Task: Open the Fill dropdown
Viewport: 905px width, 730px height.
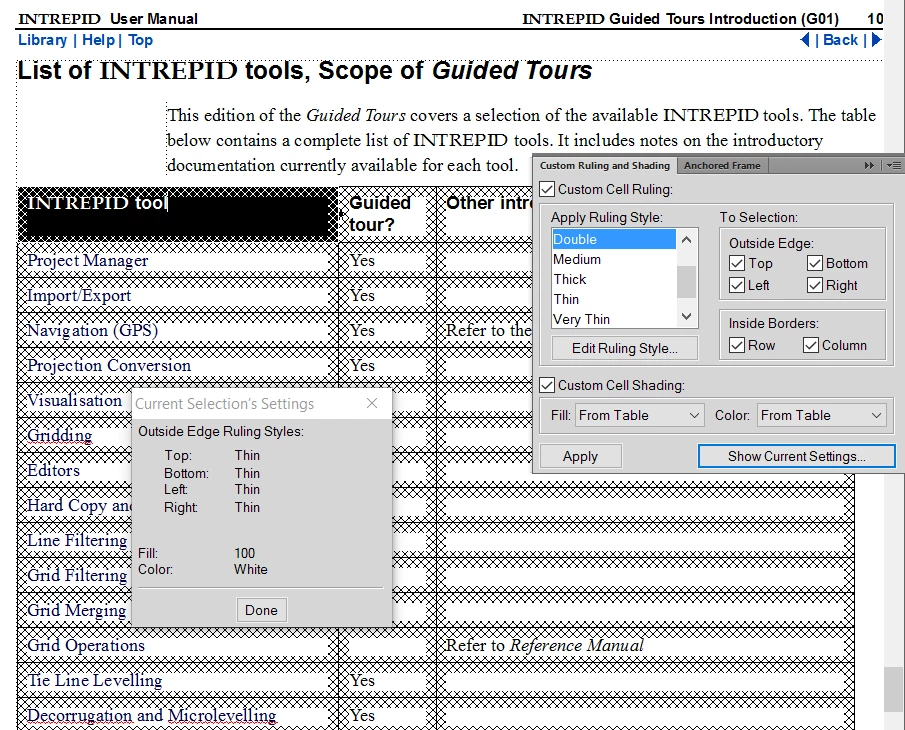Action: click(640, 415)
